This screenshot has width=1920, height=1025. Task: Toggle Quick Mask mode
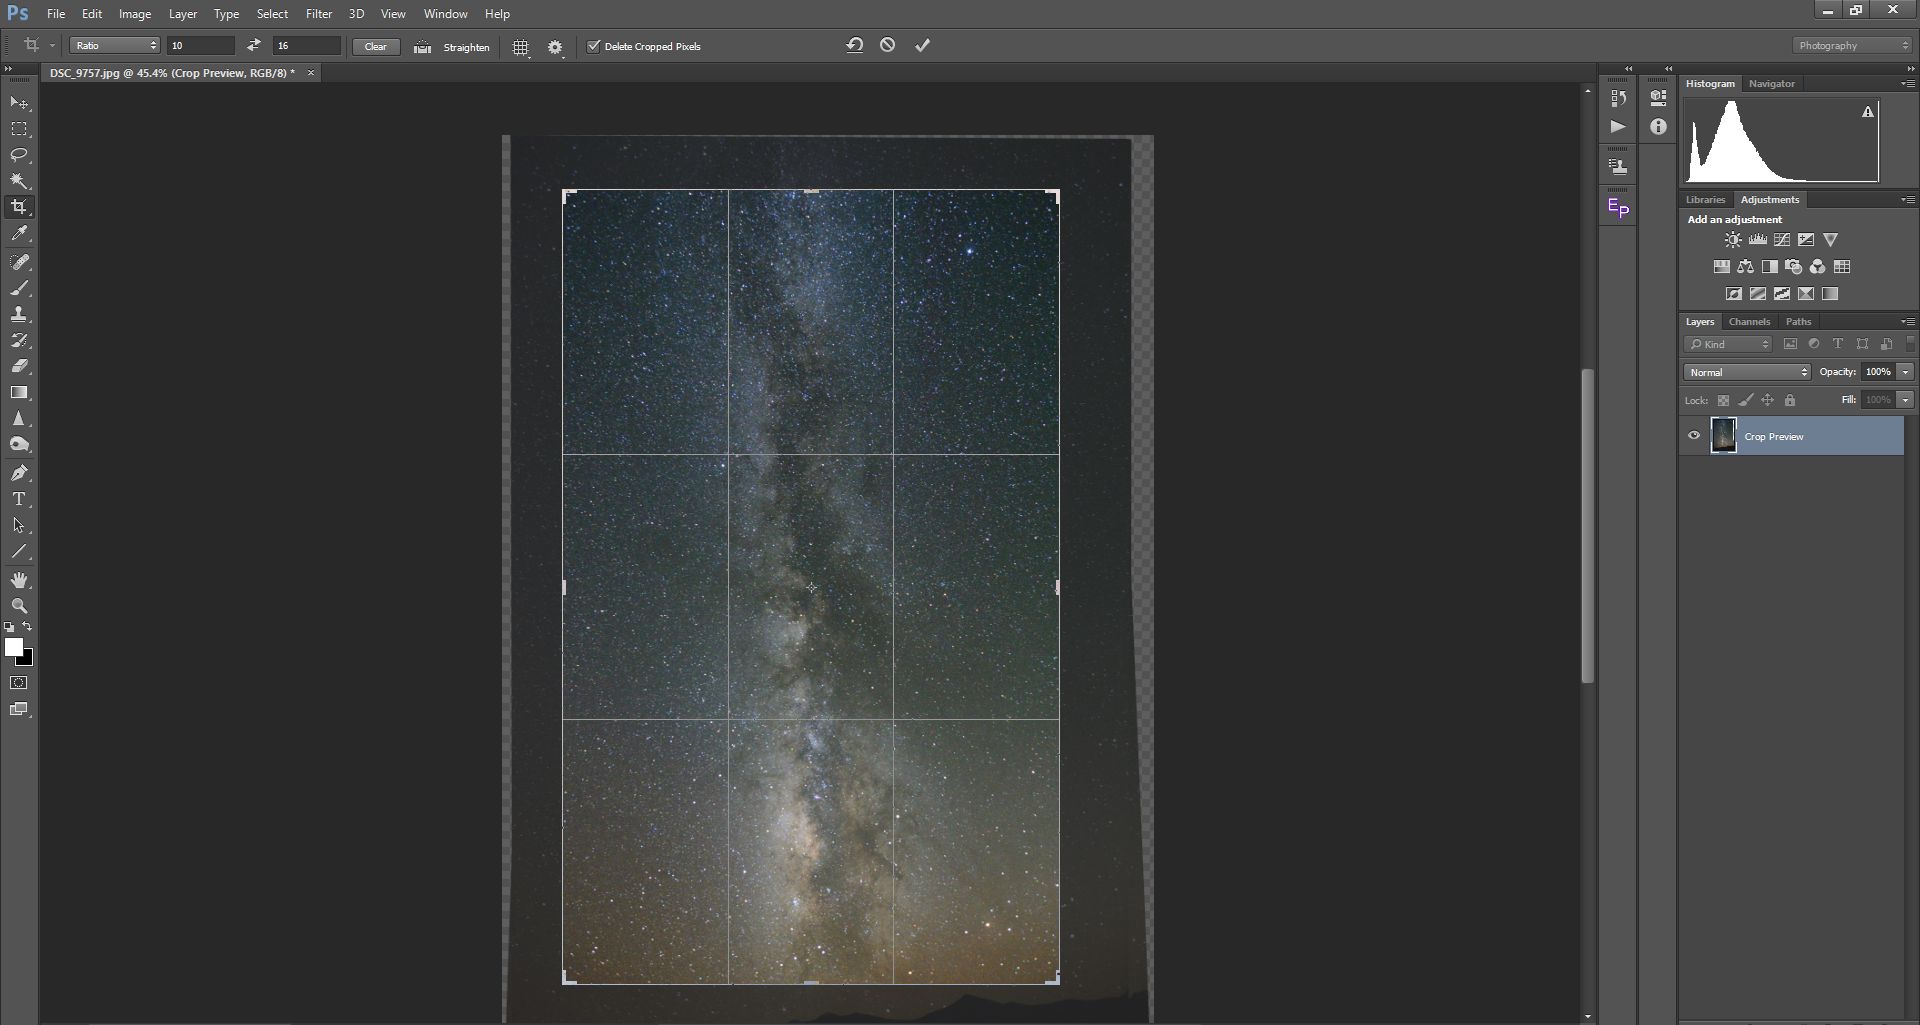point(19,683)
